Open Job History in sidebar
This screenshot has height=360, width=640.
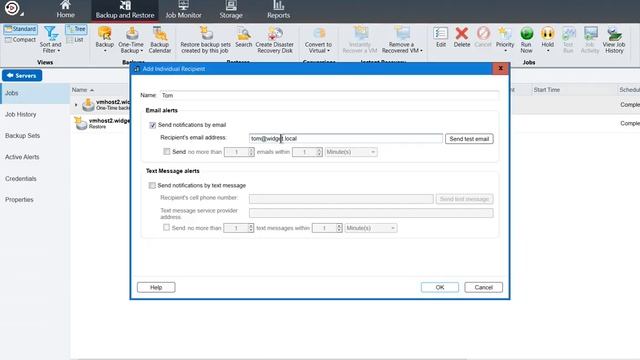tap(35, 114)
